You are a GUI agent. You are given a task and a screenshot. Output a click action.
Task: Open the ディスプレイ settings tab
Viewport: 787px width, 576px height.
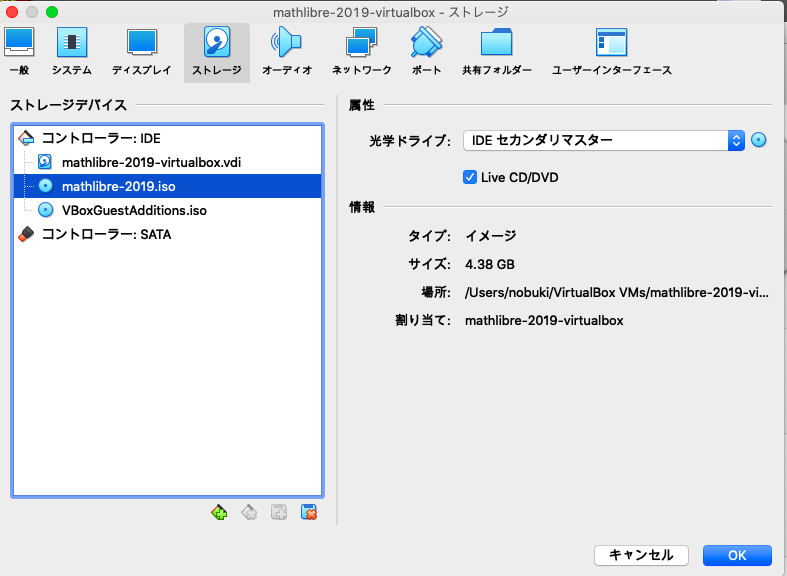142,52
